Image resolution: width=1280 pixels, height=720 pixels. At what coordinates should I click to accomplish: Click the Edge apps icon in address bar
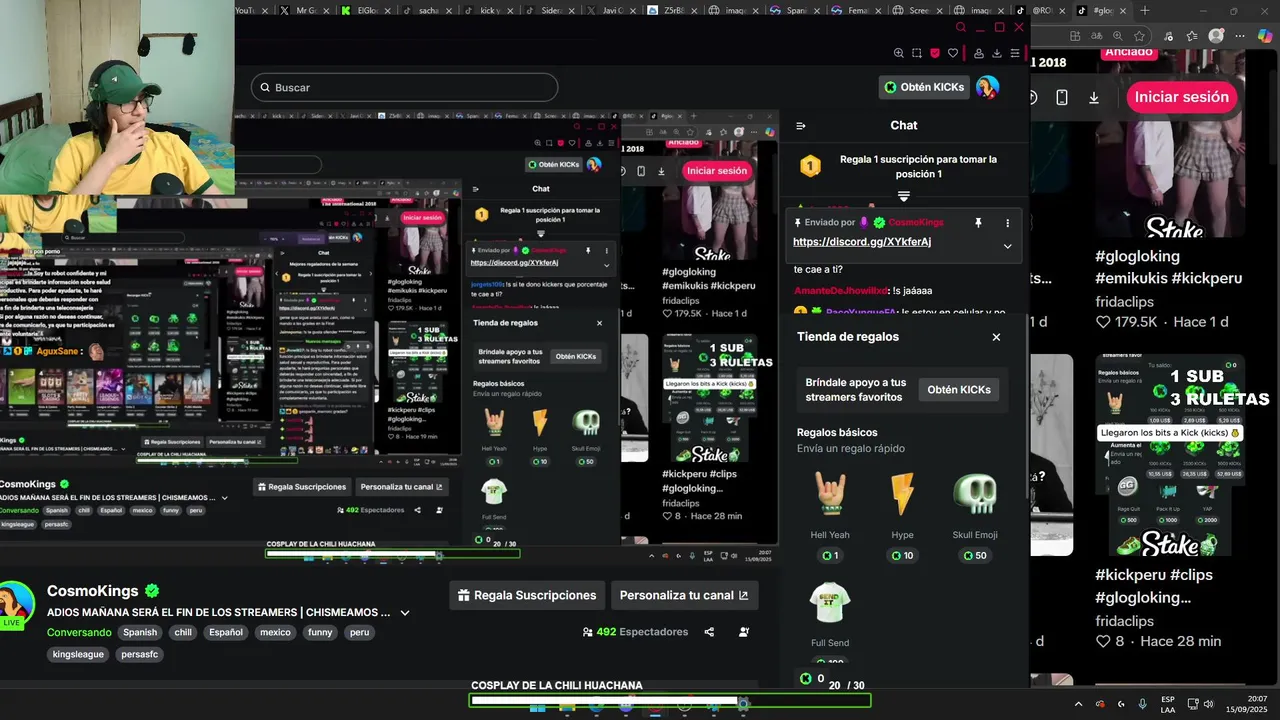(1075, 36)
